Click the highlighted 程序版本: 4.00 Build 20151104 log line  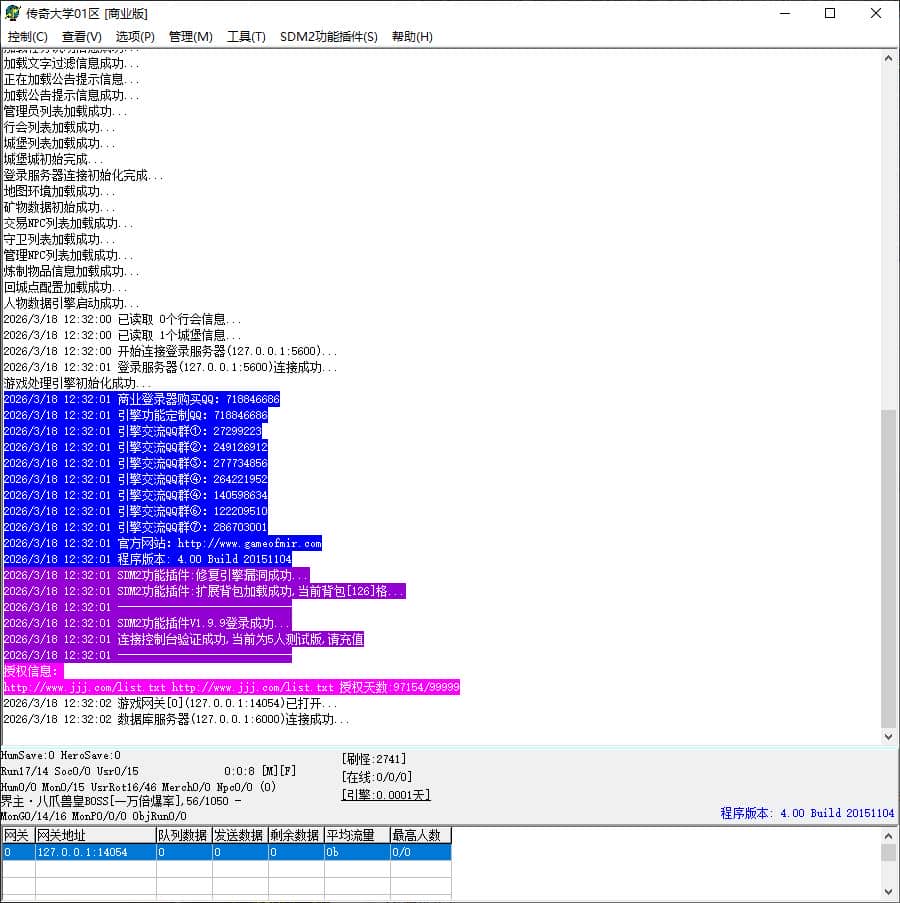147,559
